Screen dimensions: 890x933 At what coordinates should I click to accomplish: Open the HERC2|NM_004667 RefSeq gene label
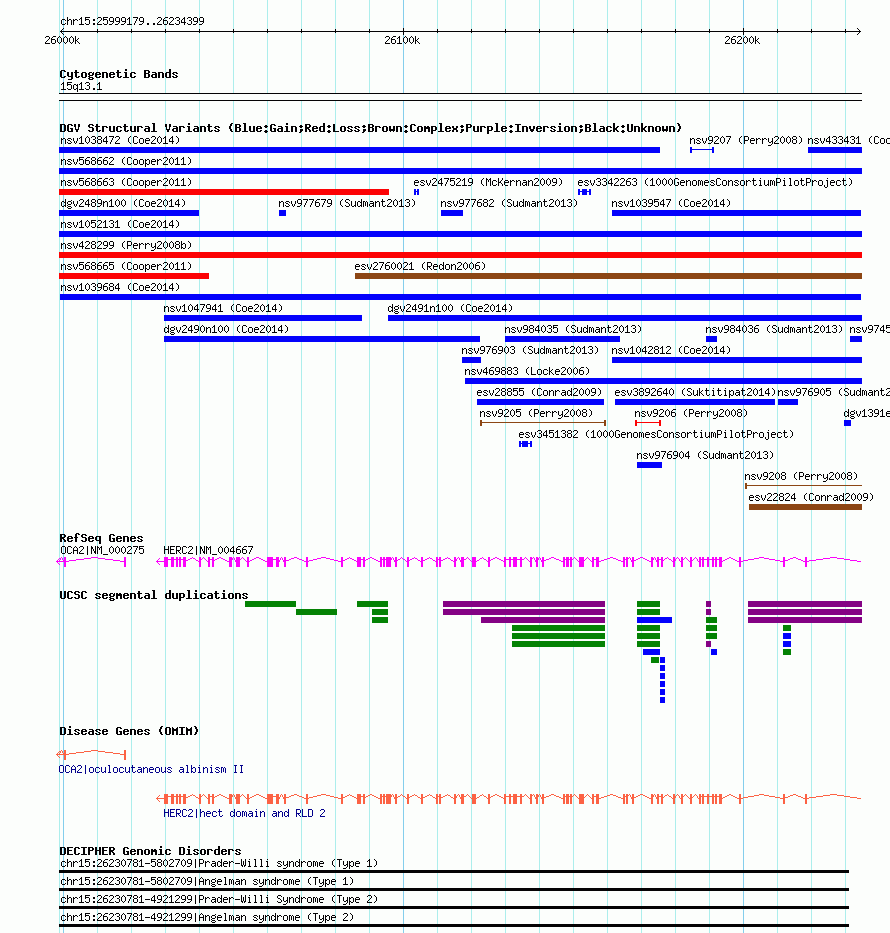pos(208,550)
